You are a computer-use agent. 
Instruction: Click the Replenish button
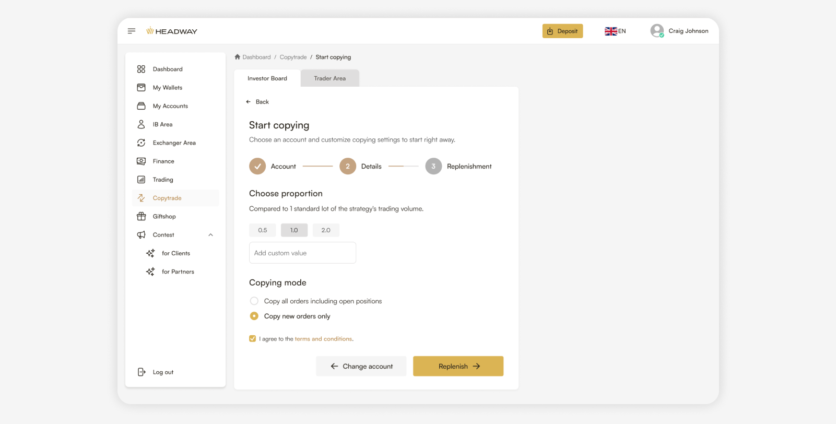[x=458, y=366]
